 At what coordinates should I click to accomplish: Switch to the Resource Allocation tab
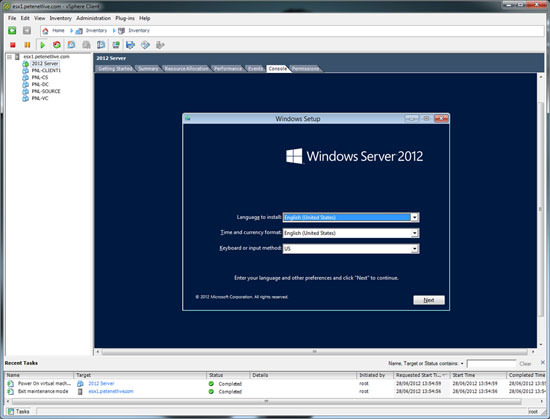(x=186, y=69)
